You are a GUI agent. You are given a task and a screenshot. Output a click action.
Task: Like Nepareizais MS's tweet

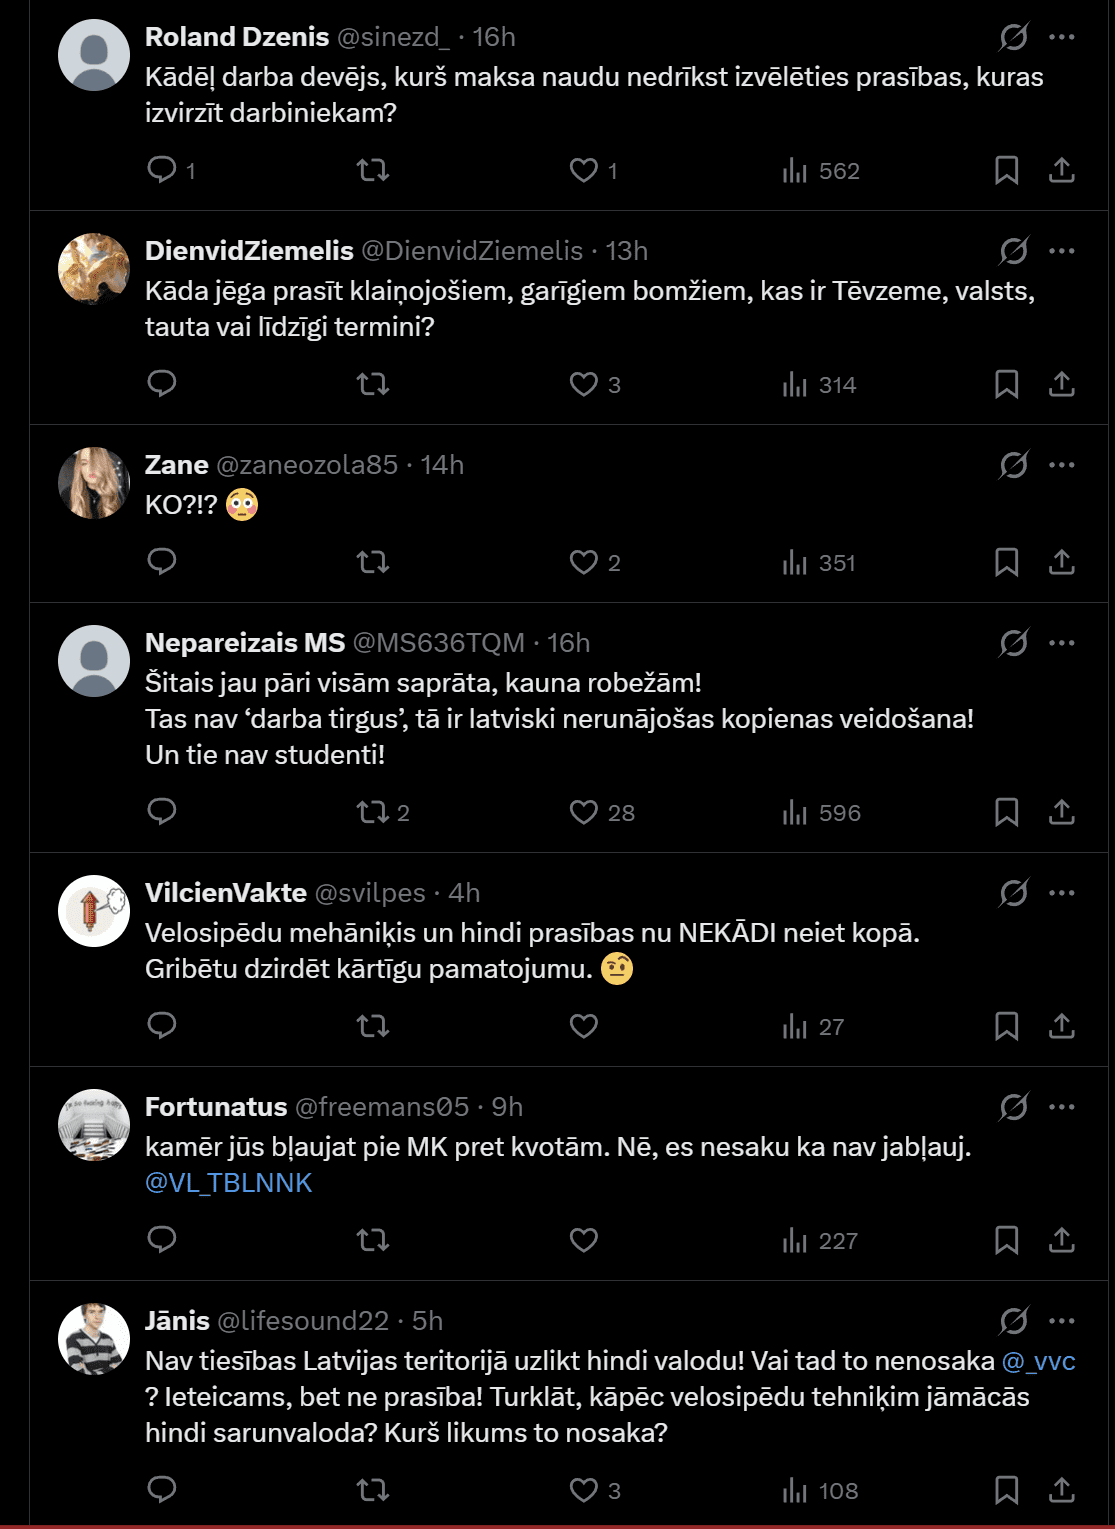point(584,812)
